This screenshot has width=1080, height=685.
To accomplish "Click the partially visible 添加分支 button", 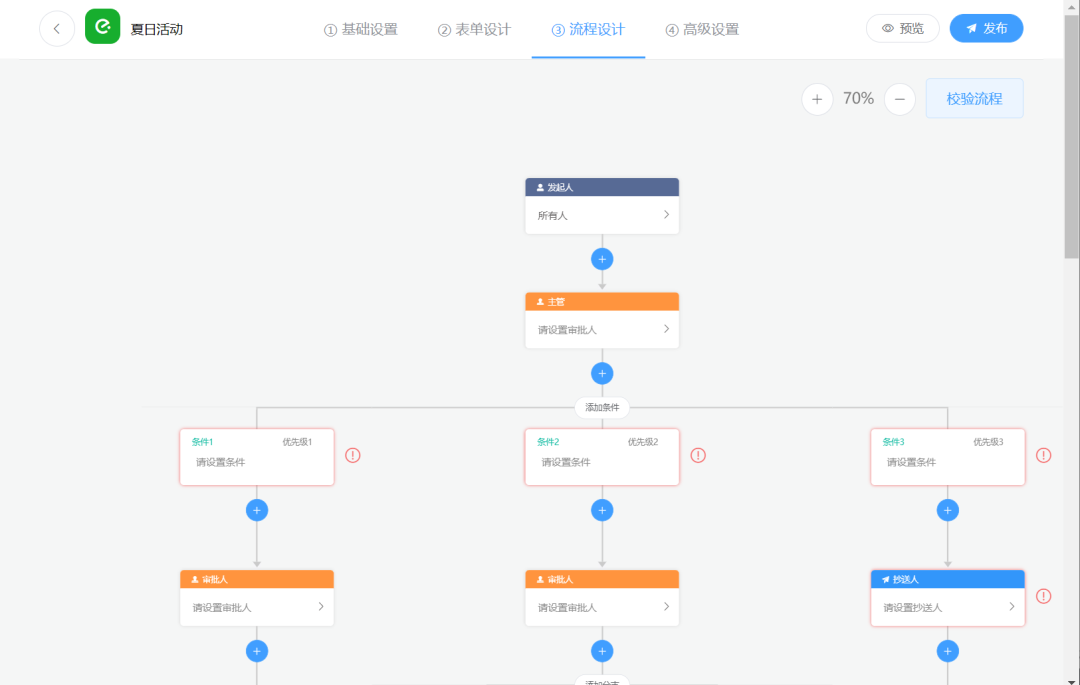I will pyautogui.click(x=602, y=680).
